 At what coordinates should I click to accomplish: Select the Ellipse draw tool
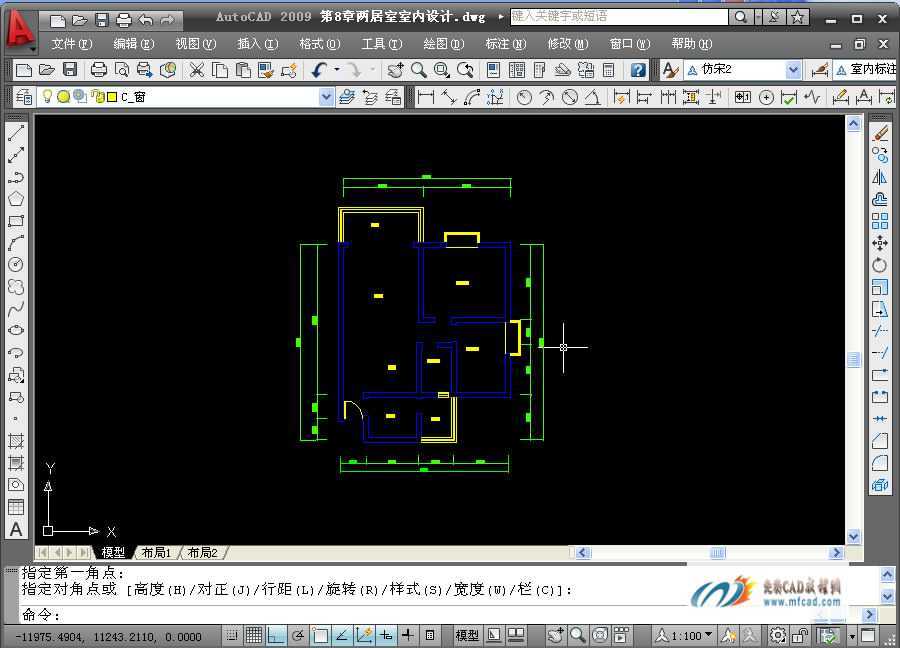[16, 330]
